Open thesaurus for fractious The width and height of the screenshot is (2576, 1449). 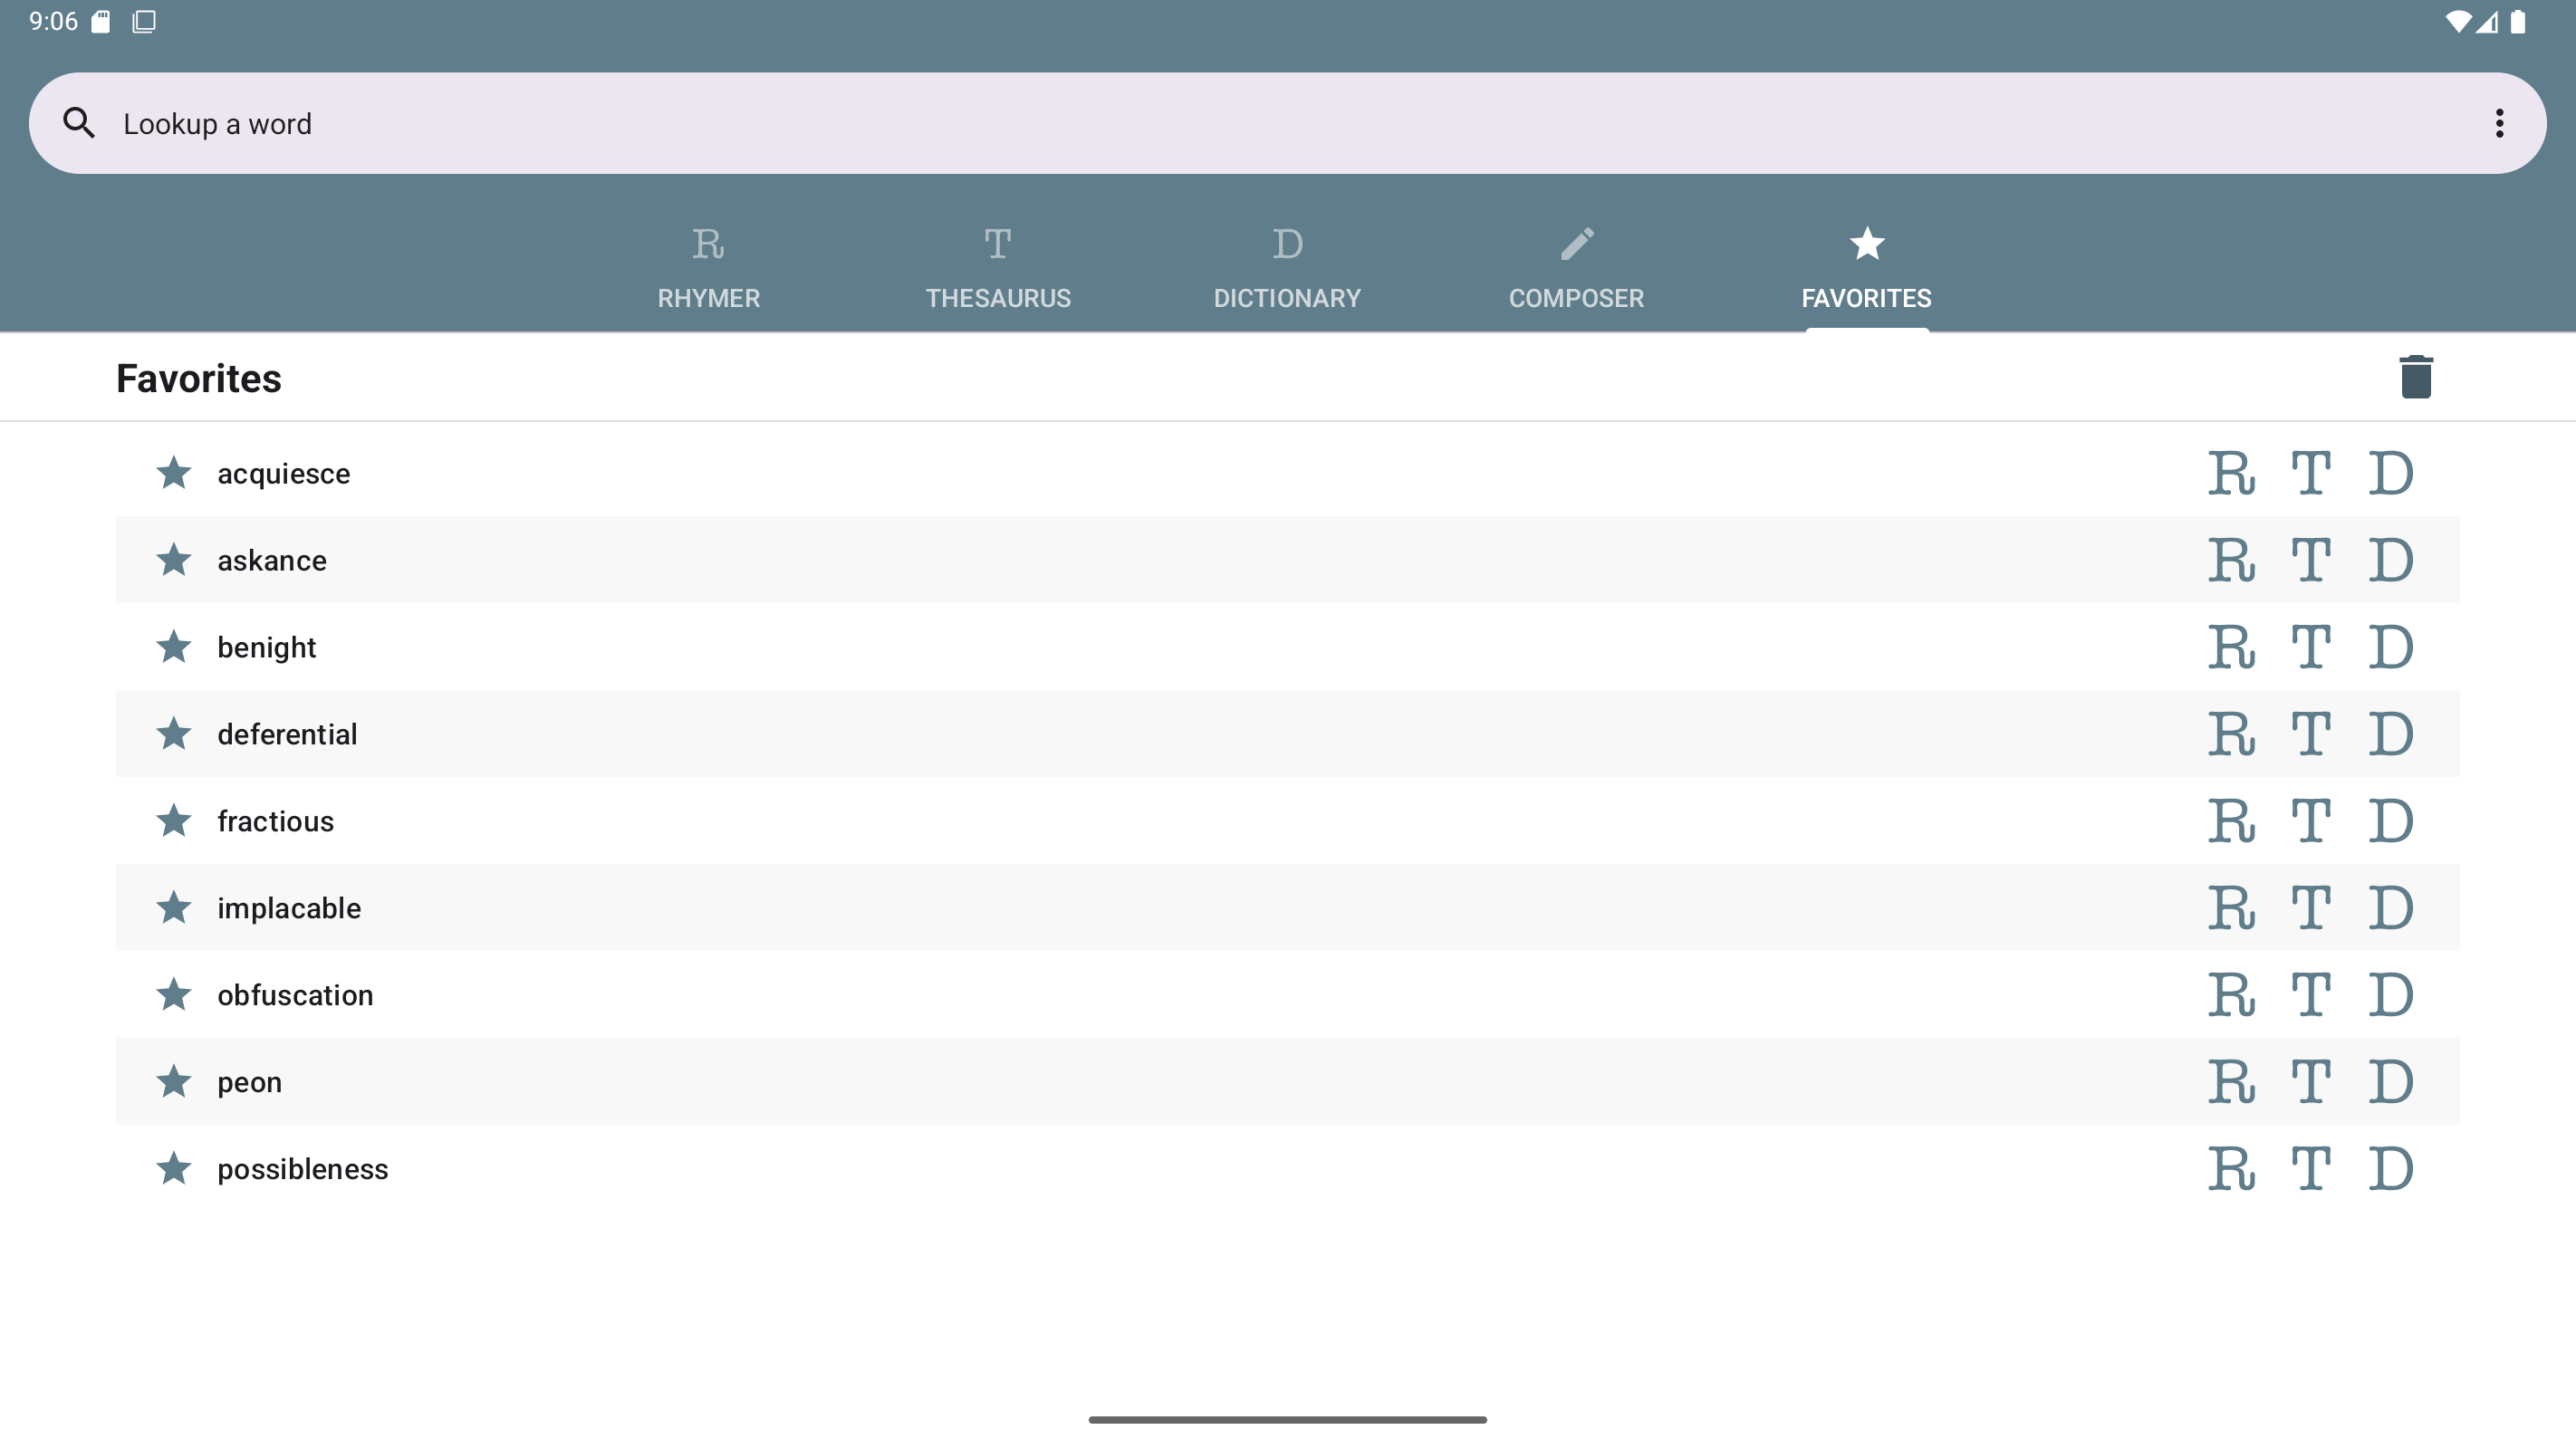[2311, 821]
